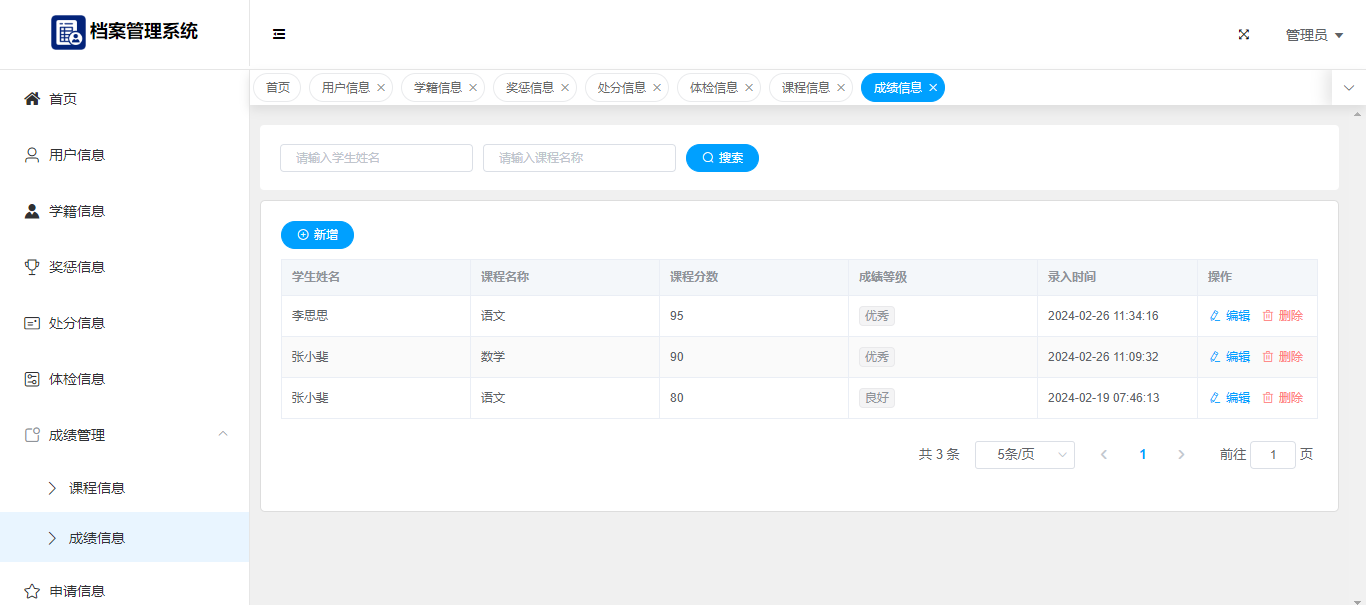
Task: Toggle fullscreen with the expand icon
Action: pos(1244,34)
